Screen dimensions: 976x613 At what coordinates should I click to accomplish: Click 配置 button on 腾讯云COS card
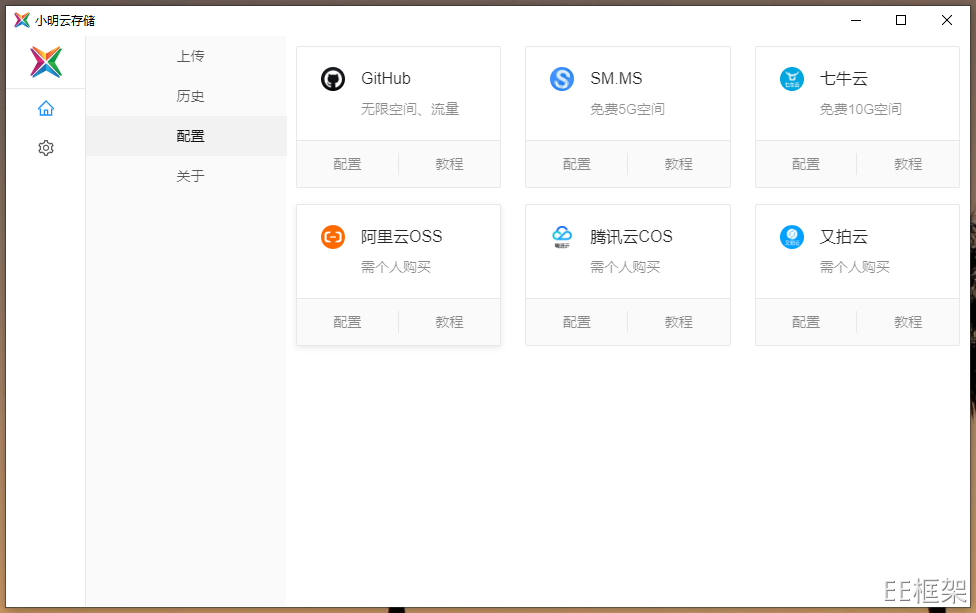[576, 322]
